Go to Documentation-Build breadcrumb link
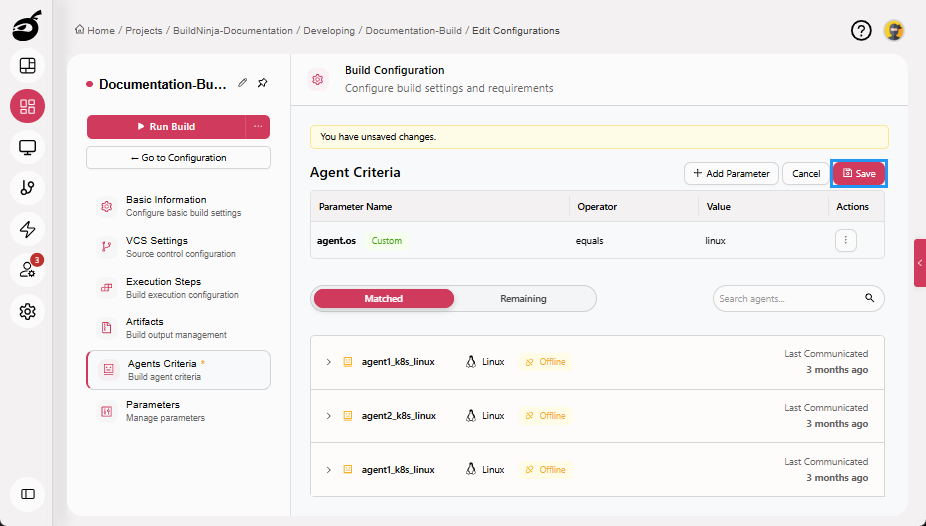This screenshot has height=526, width=926. (x=413, y=30)
